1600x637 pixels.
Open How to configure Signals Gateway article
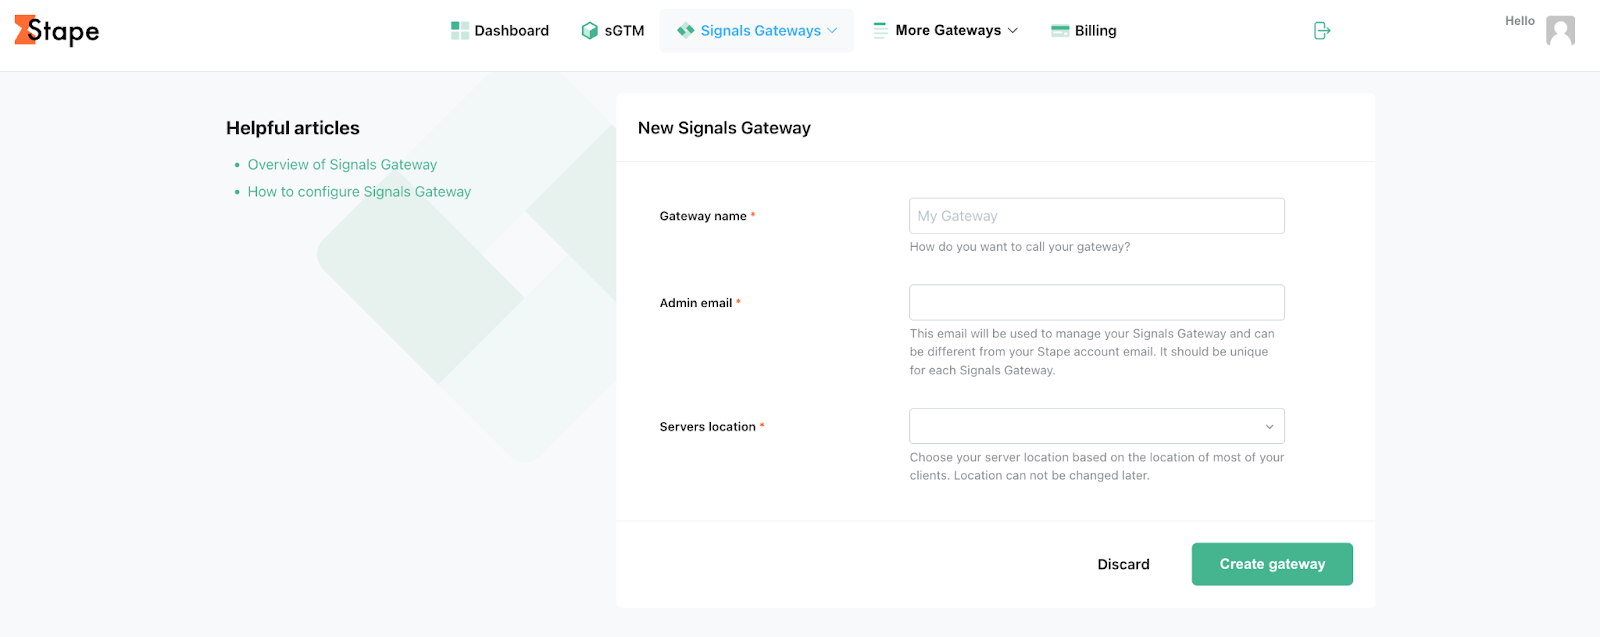tap(359, 192)
